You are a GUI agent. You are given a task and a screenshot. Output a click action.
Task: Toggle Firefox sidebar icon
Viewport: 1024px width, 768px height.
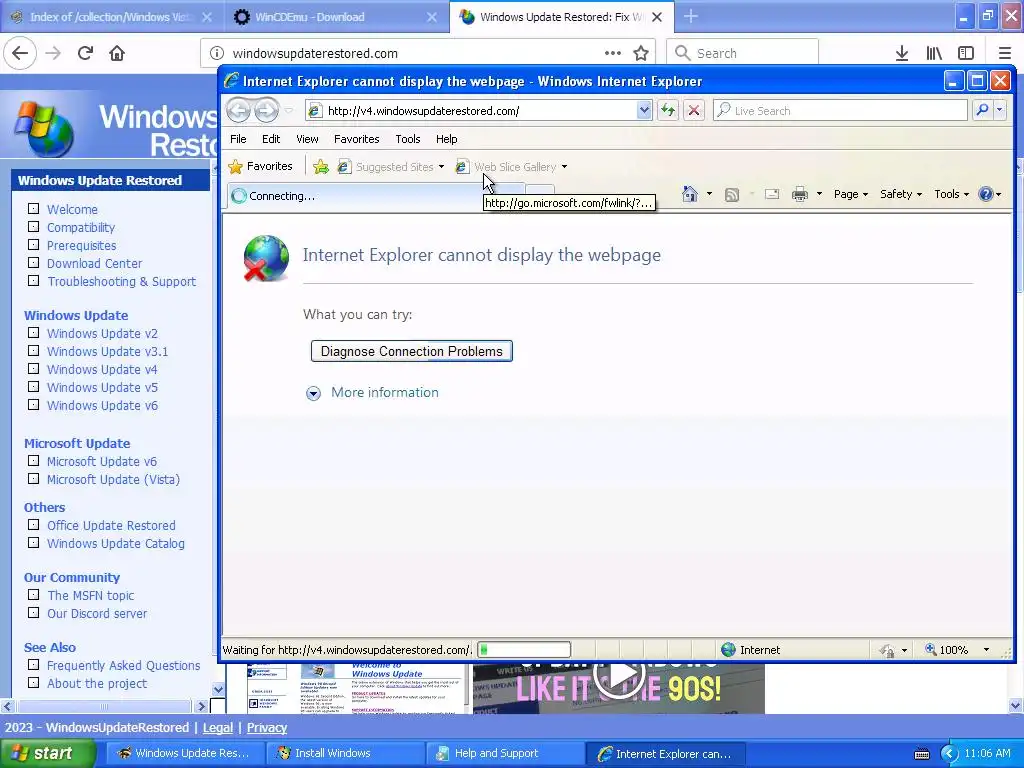click(966, 54)
